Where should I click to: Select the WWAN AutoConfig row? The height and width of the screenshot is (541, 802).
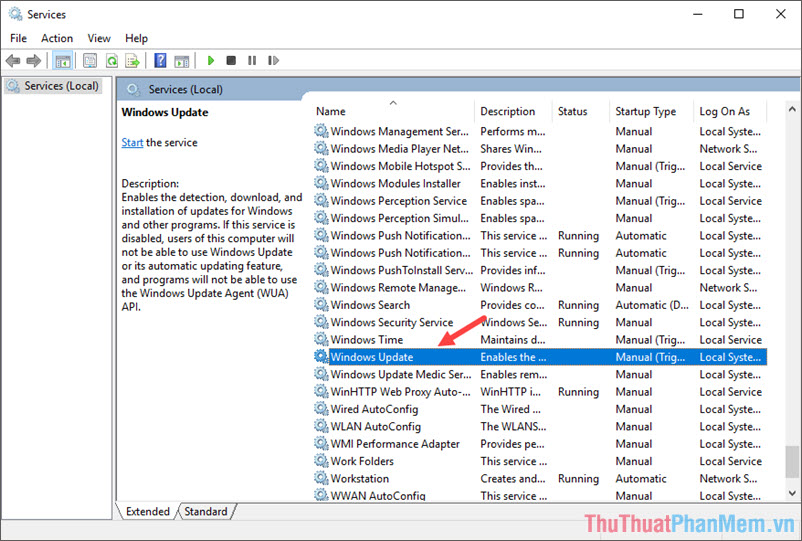coord(540,495)
